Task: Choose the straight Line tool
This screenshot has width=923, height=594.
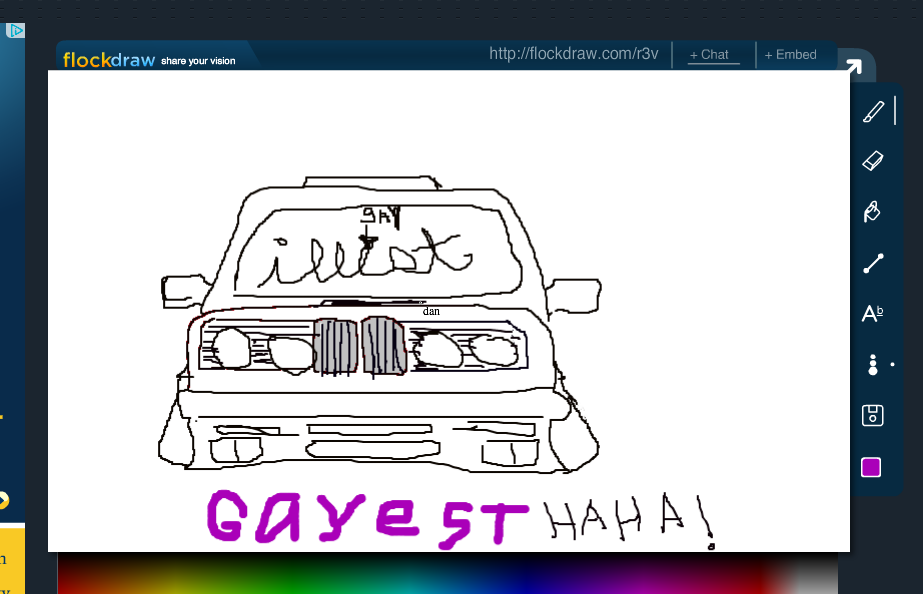Action: coord(873,264)
